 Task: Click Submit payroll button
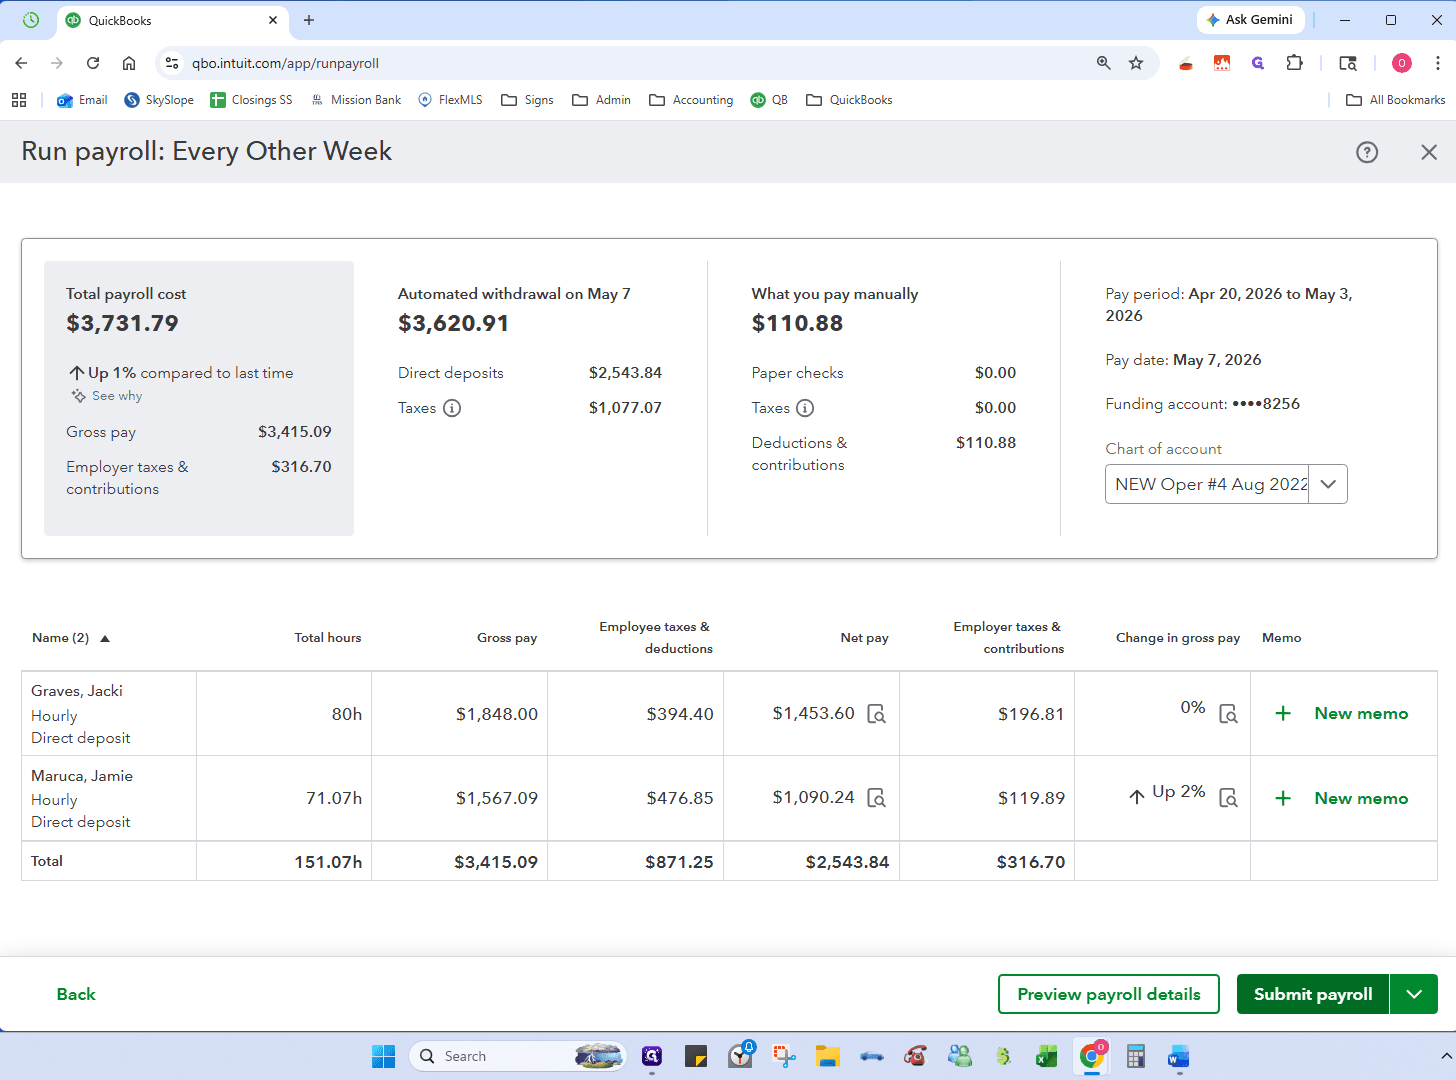coord(1313,994)
